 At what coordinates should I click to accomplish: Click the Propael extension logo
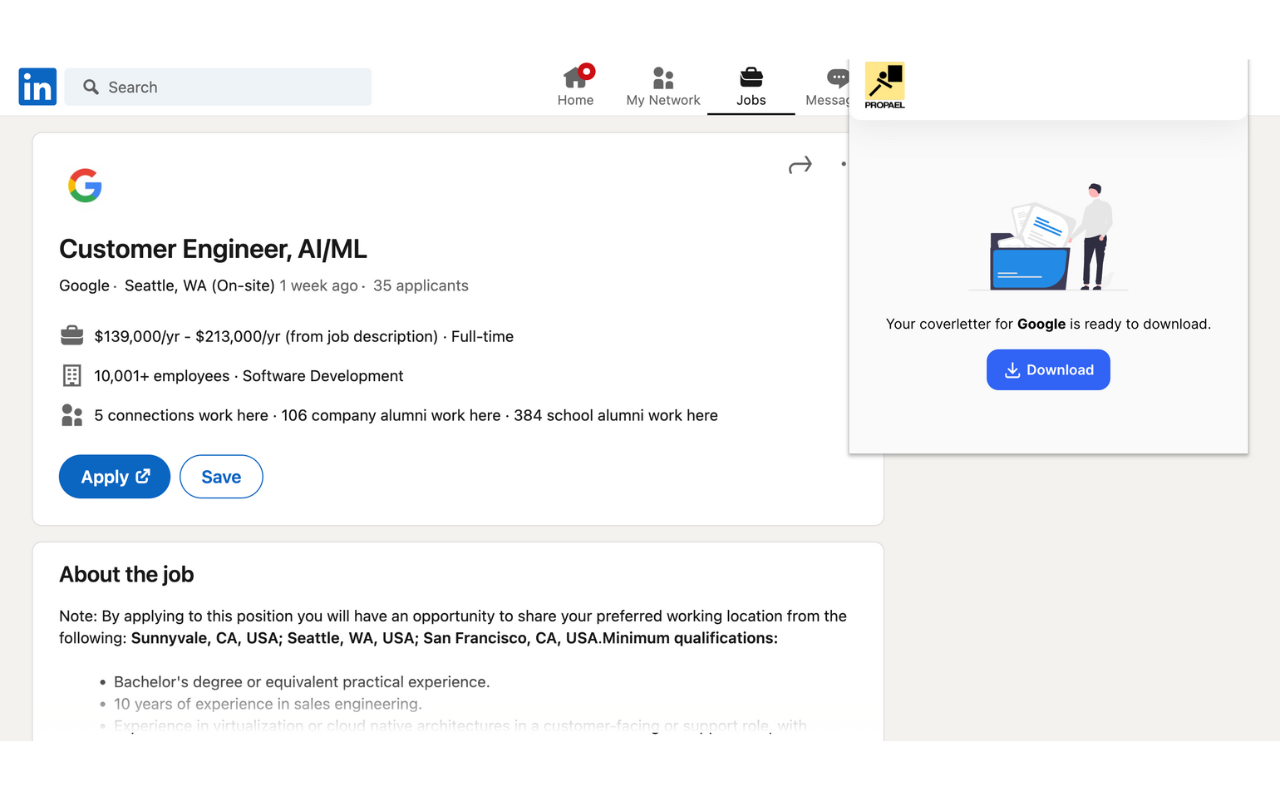click(x=884, y=86)
